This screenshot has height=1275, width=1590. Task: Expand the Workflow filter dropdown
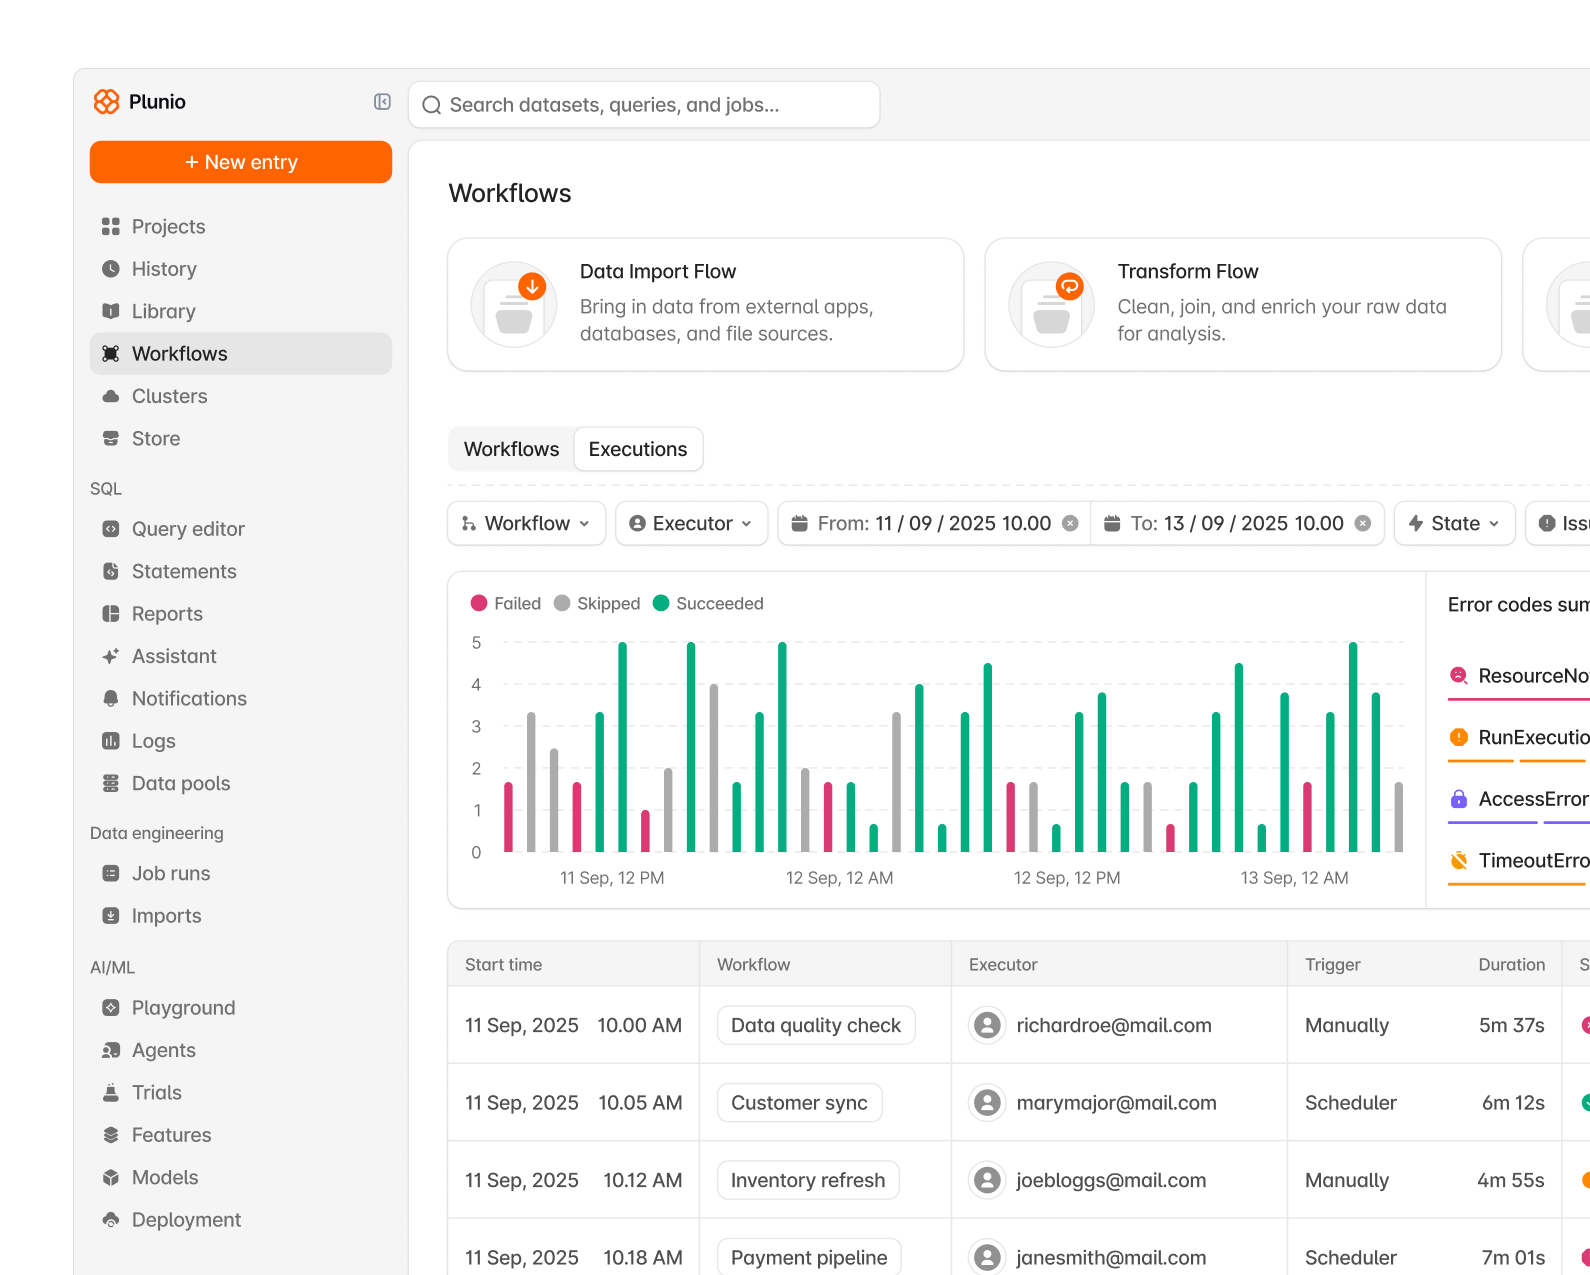tap(526, 523)
